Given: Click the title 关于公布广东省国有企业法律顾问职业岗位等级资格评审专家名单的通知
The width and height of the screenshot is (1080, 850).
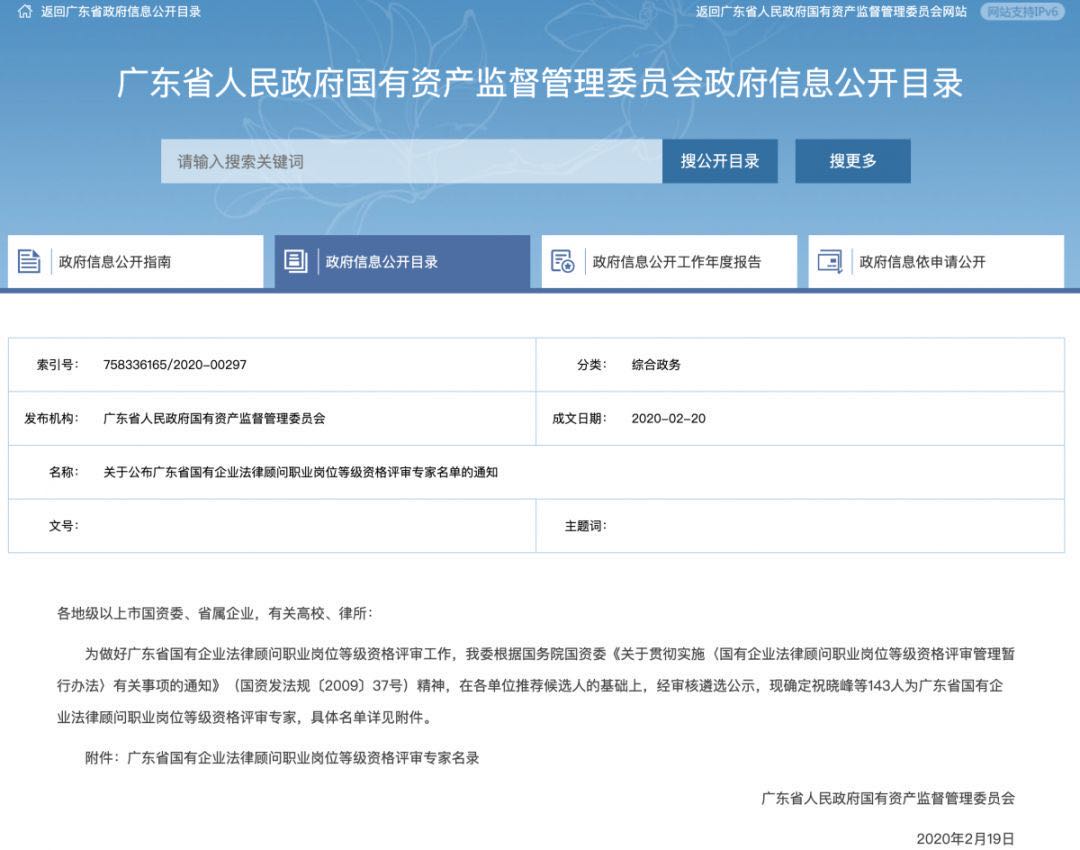Looking at the screenshot, I should click(x=300, y=472).
